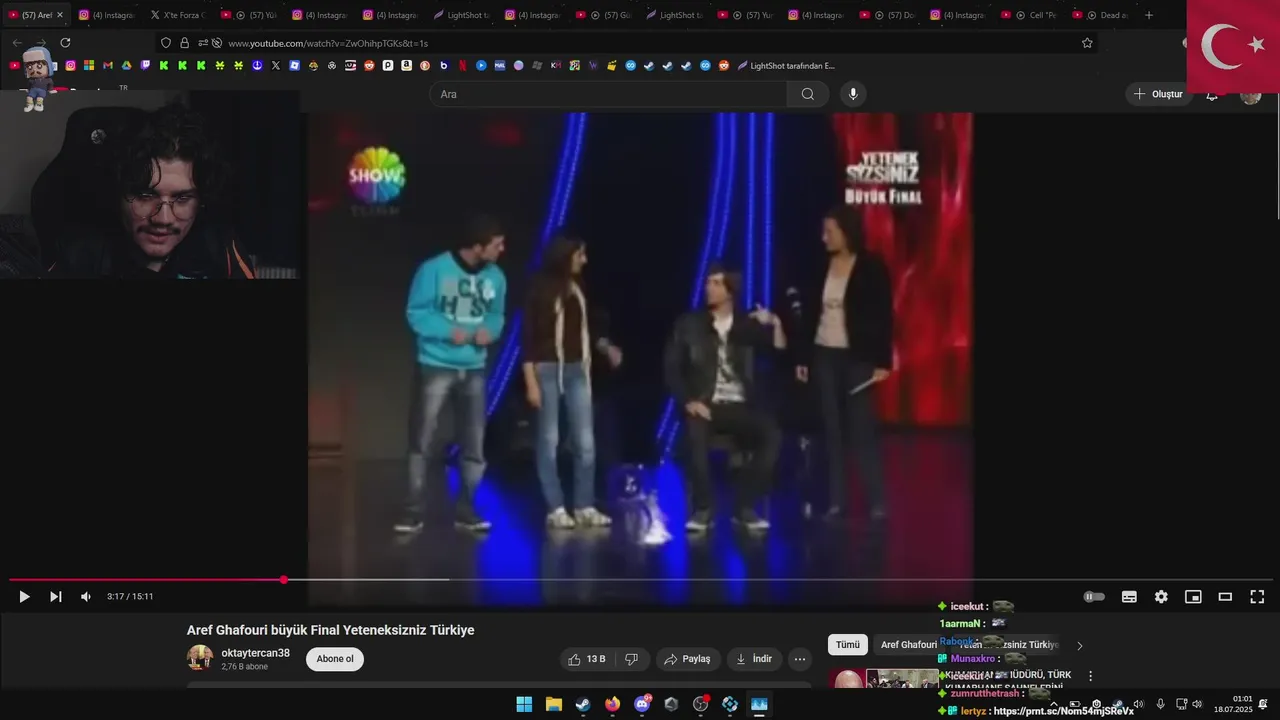The image size is (1280, 720).
Task: Open a new browser tab
Action: click(1148, 15)
